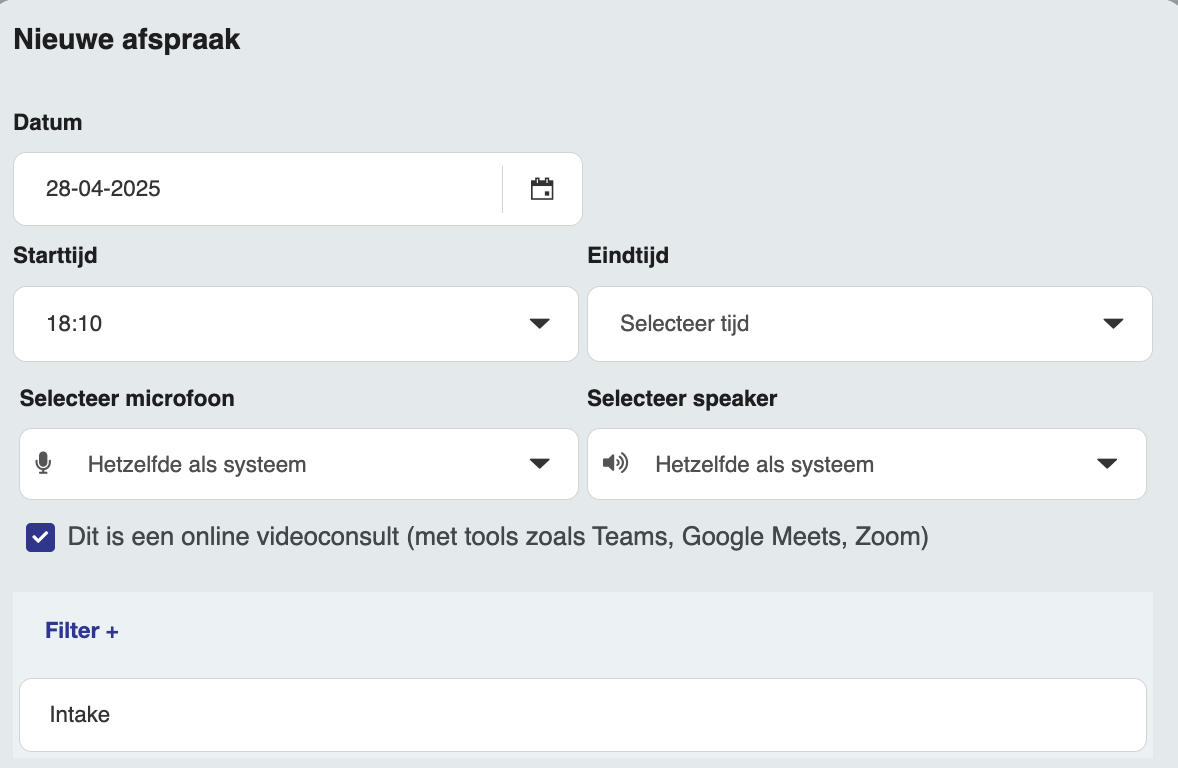Click the 'Selecteer microfoon' label

click(127, 398)
